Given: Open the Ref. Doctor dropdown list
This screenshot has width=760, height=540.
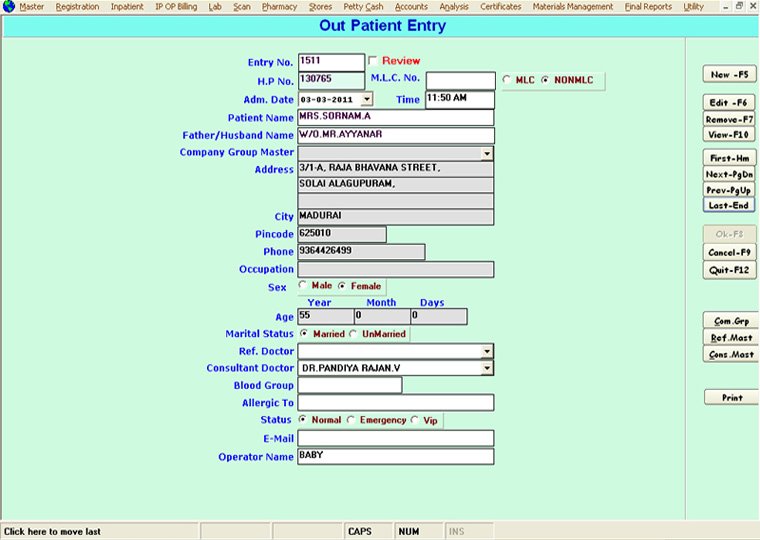Looking at the screenshot, I should (x=487, y=351).
